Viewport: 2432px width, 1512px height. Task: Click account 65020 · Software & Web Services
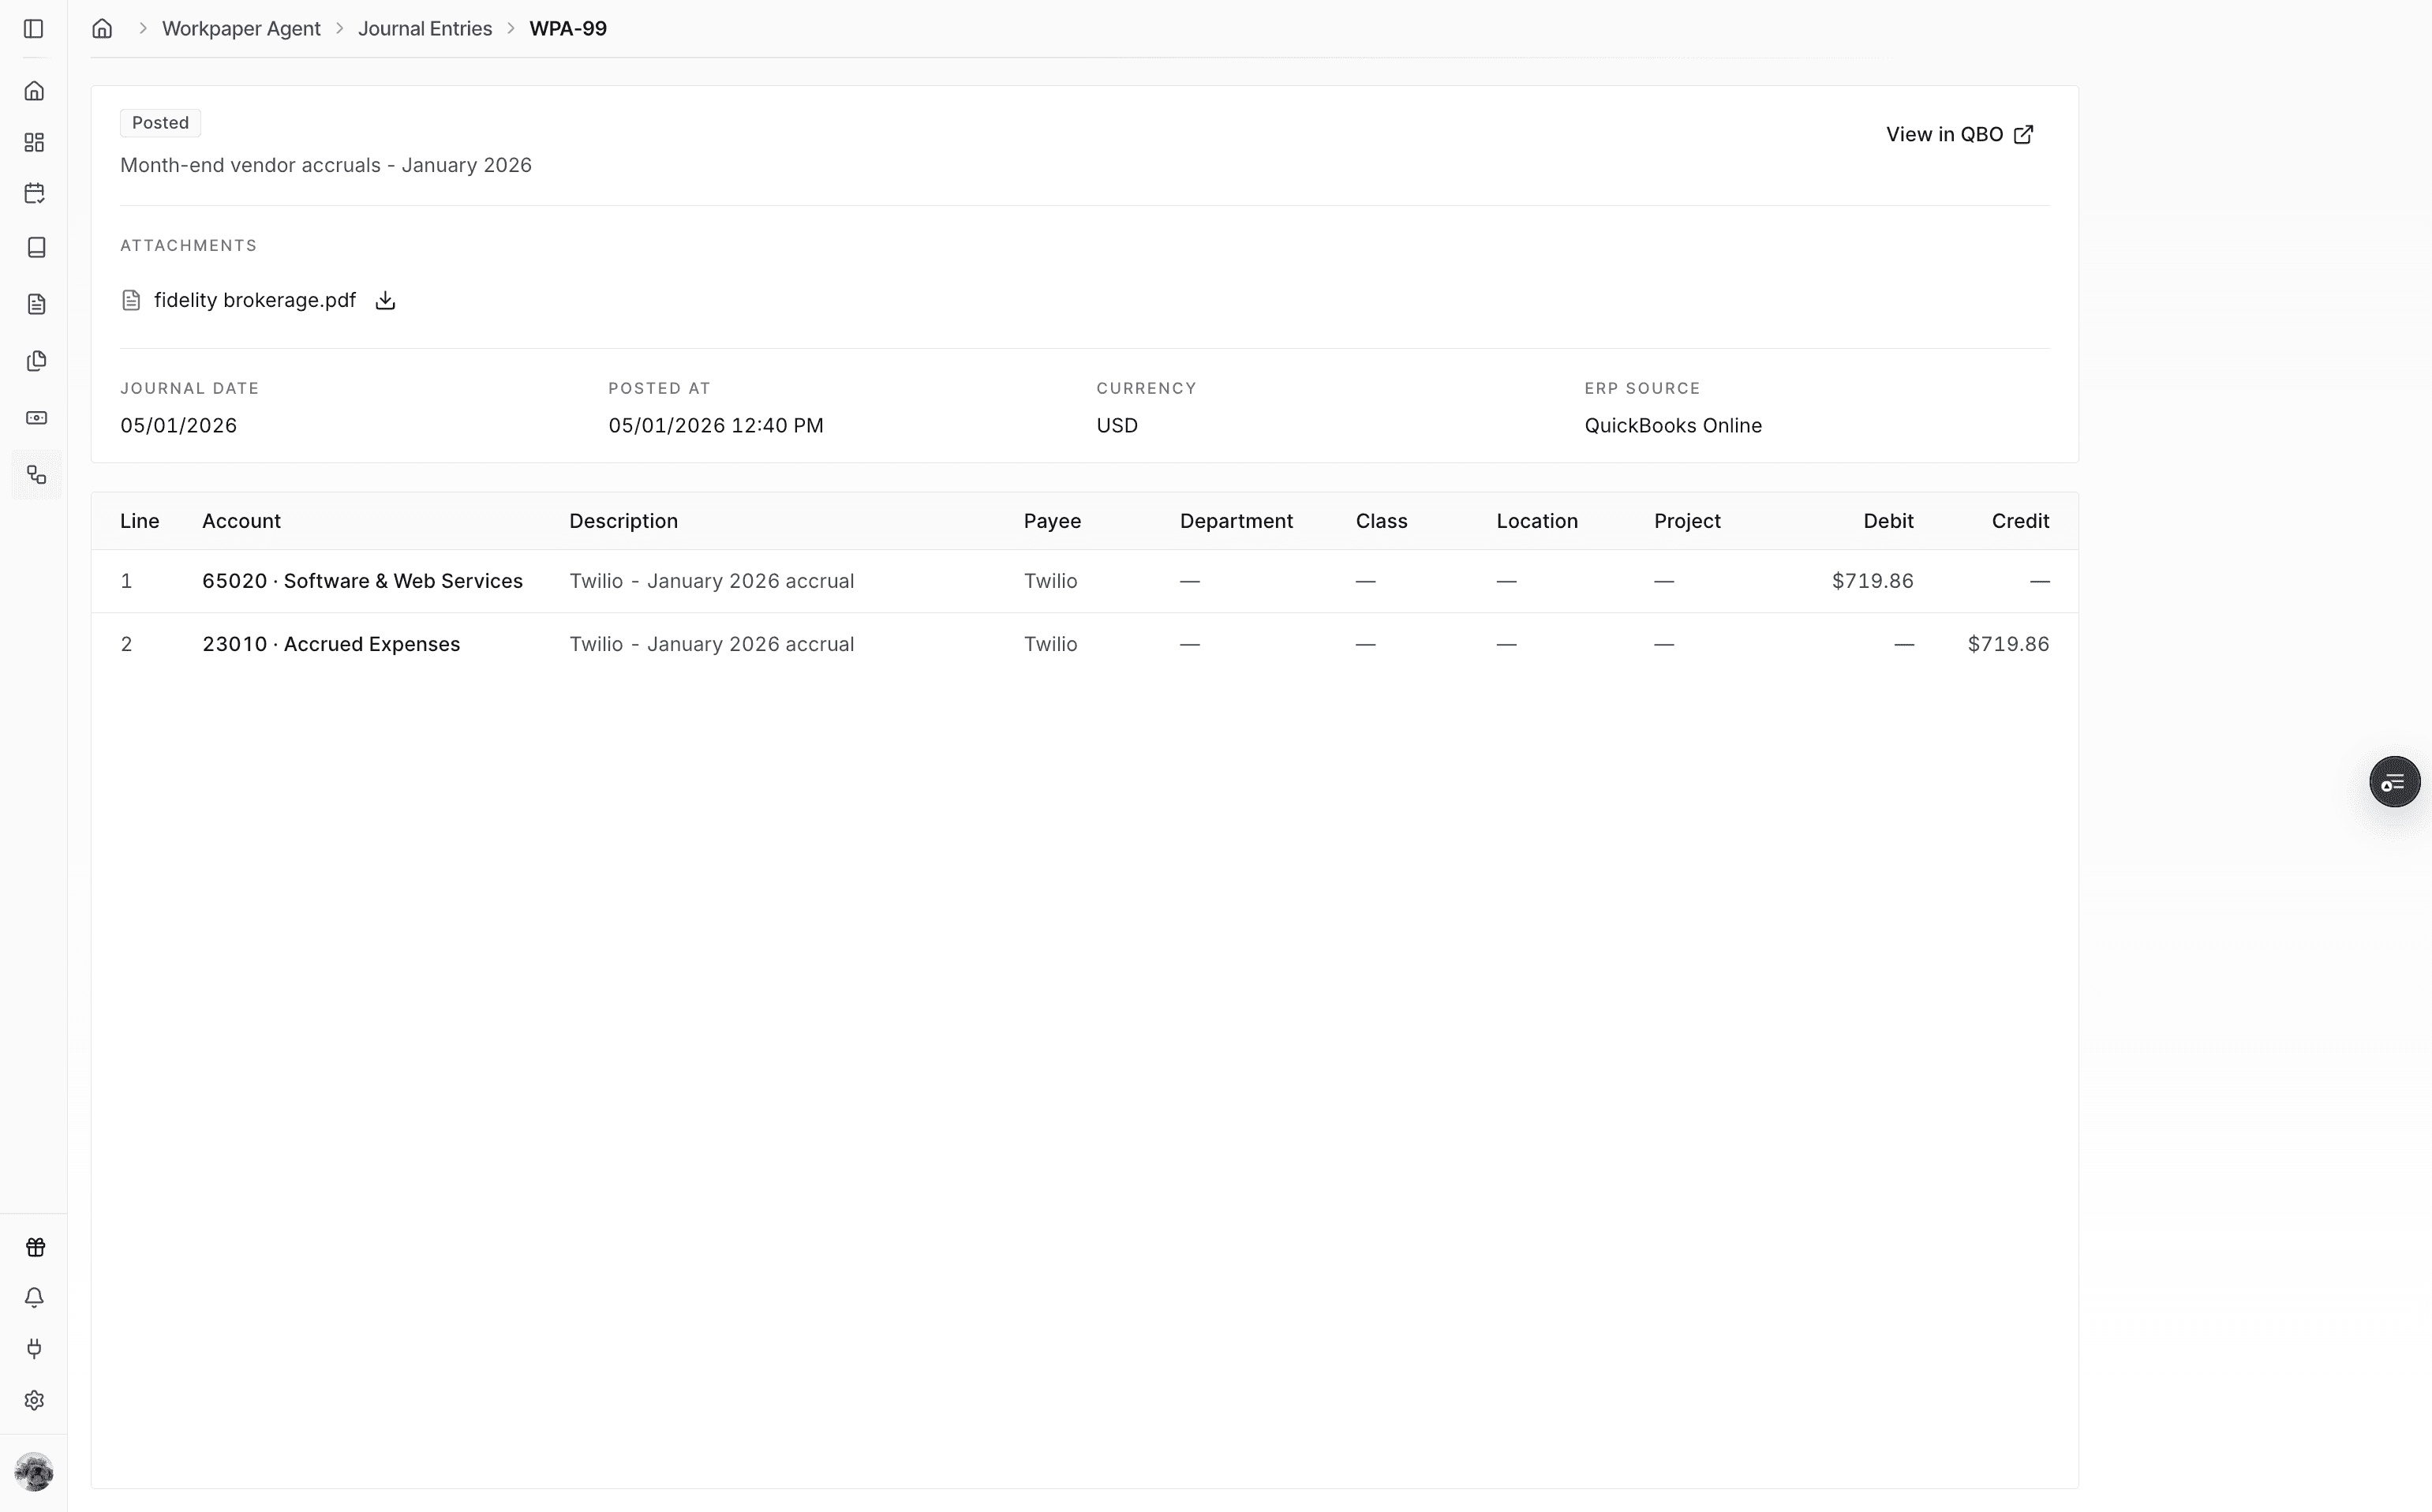point(362,581)
